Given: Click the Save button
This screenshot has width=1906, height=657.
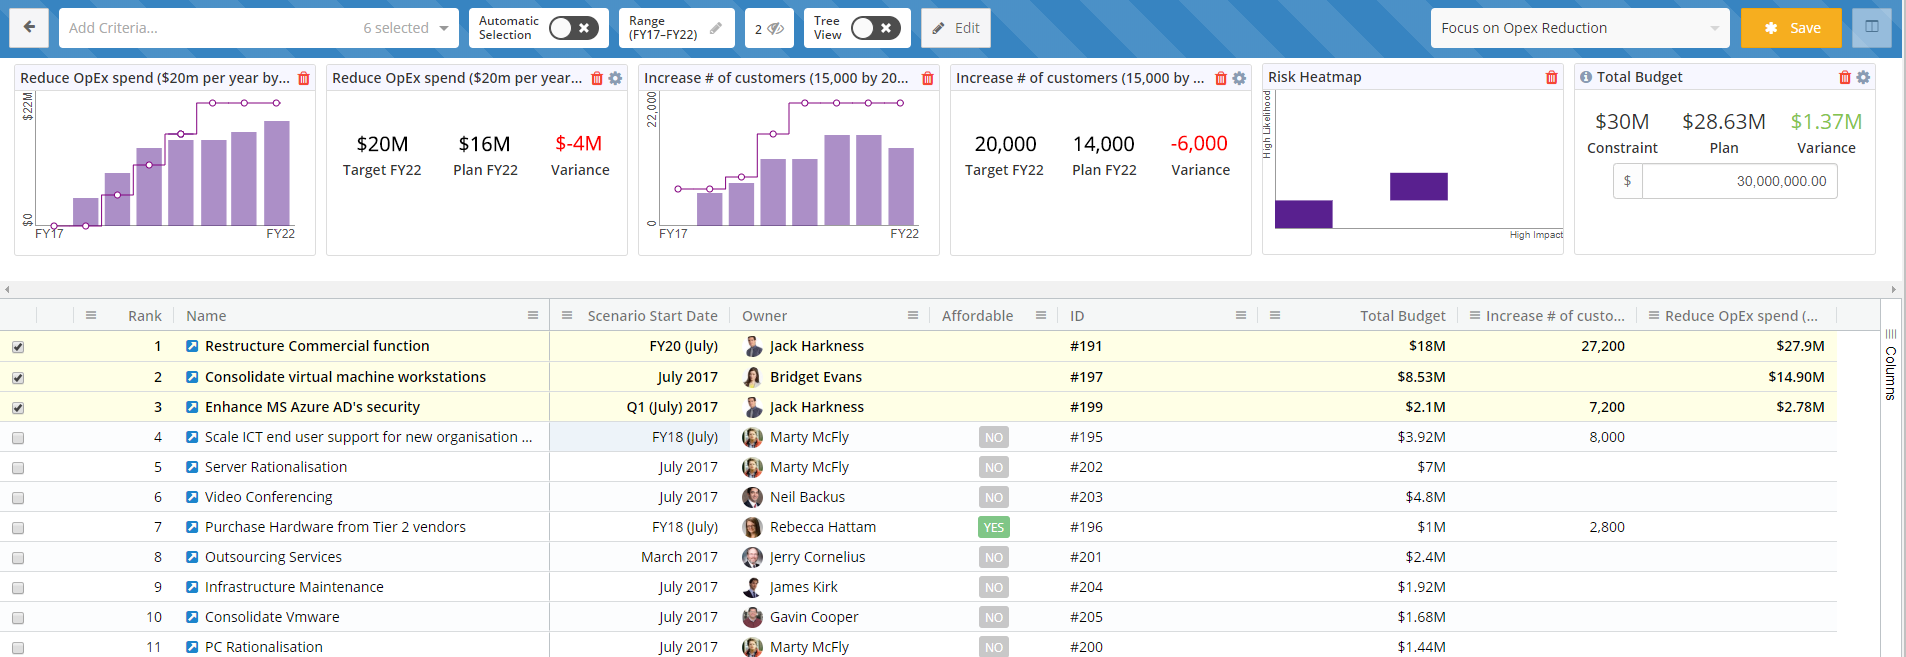Looking at the screenshot, I should pyautogui.click(x=1790, y=28).
